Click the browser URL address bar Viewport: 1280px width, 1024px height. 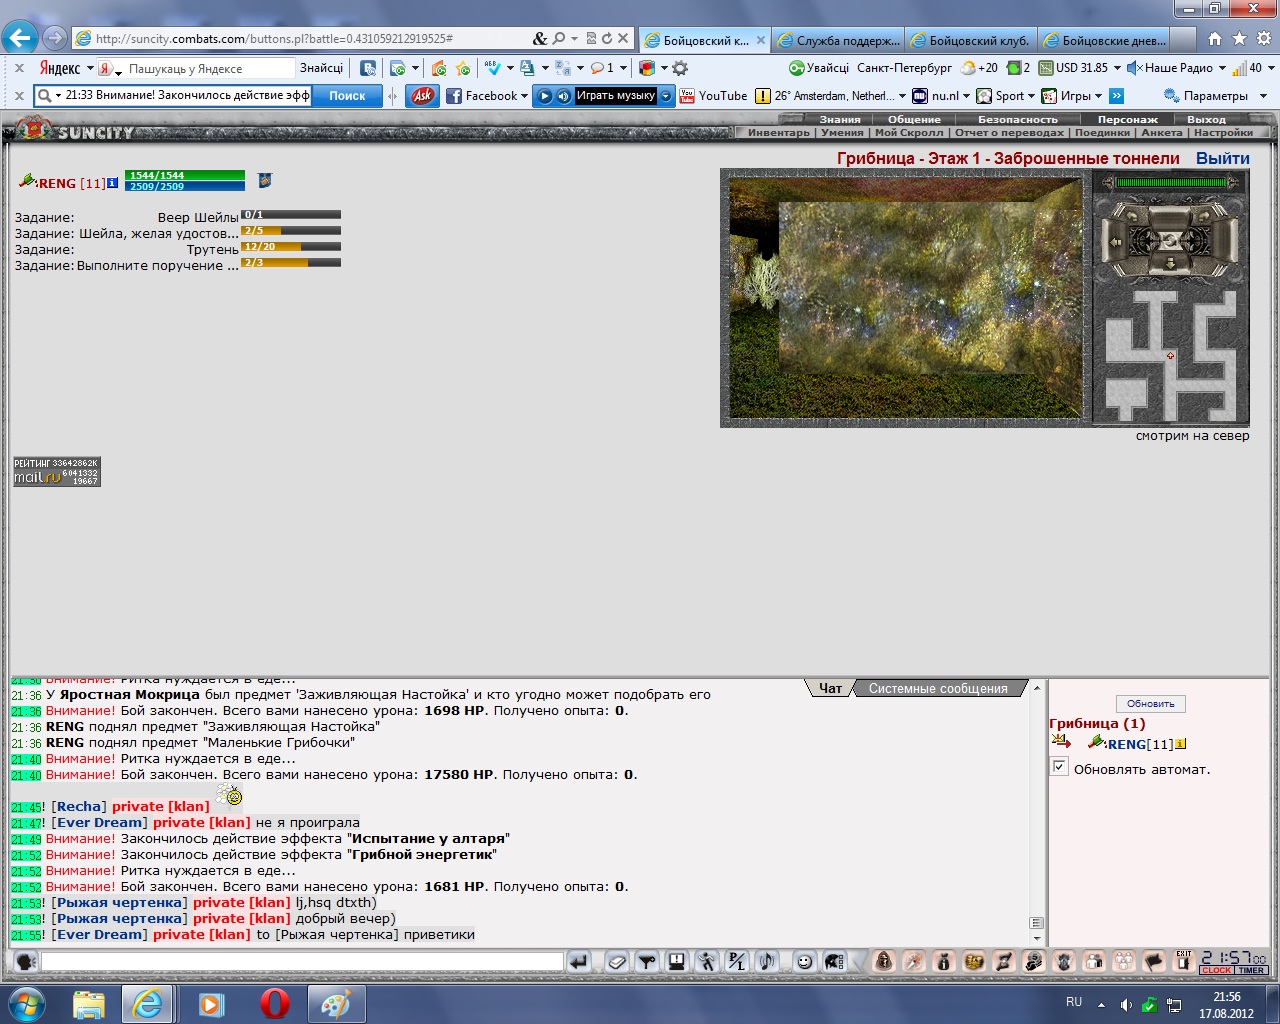tap(310, 39)
